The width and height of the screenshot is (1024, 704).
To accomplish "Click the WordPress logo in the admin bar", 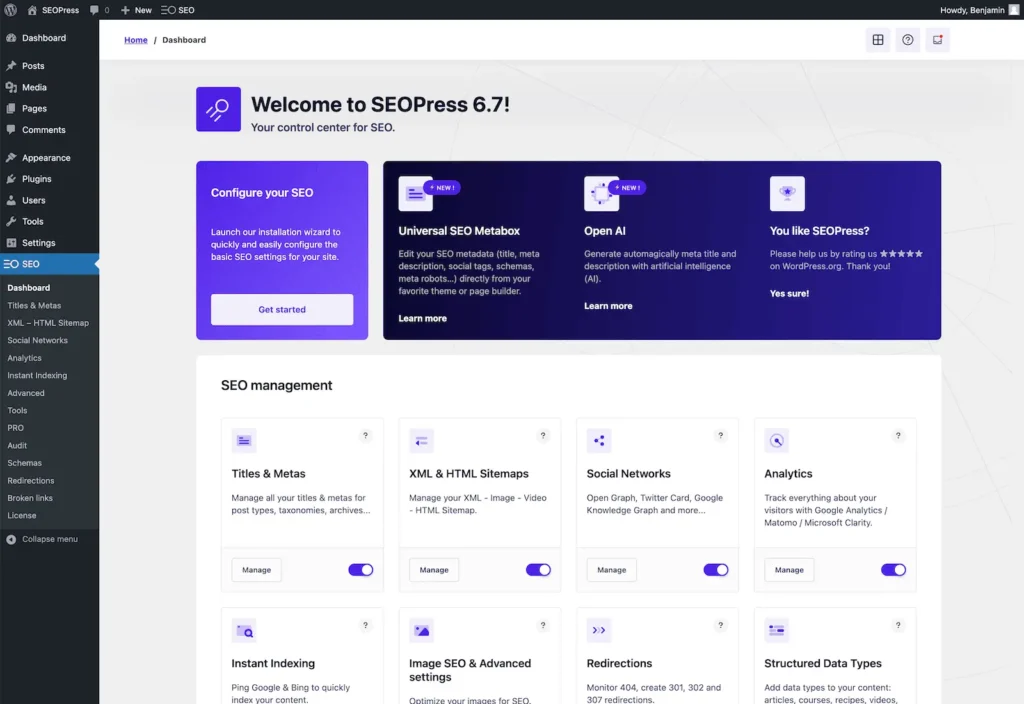I will coord(10,10).
